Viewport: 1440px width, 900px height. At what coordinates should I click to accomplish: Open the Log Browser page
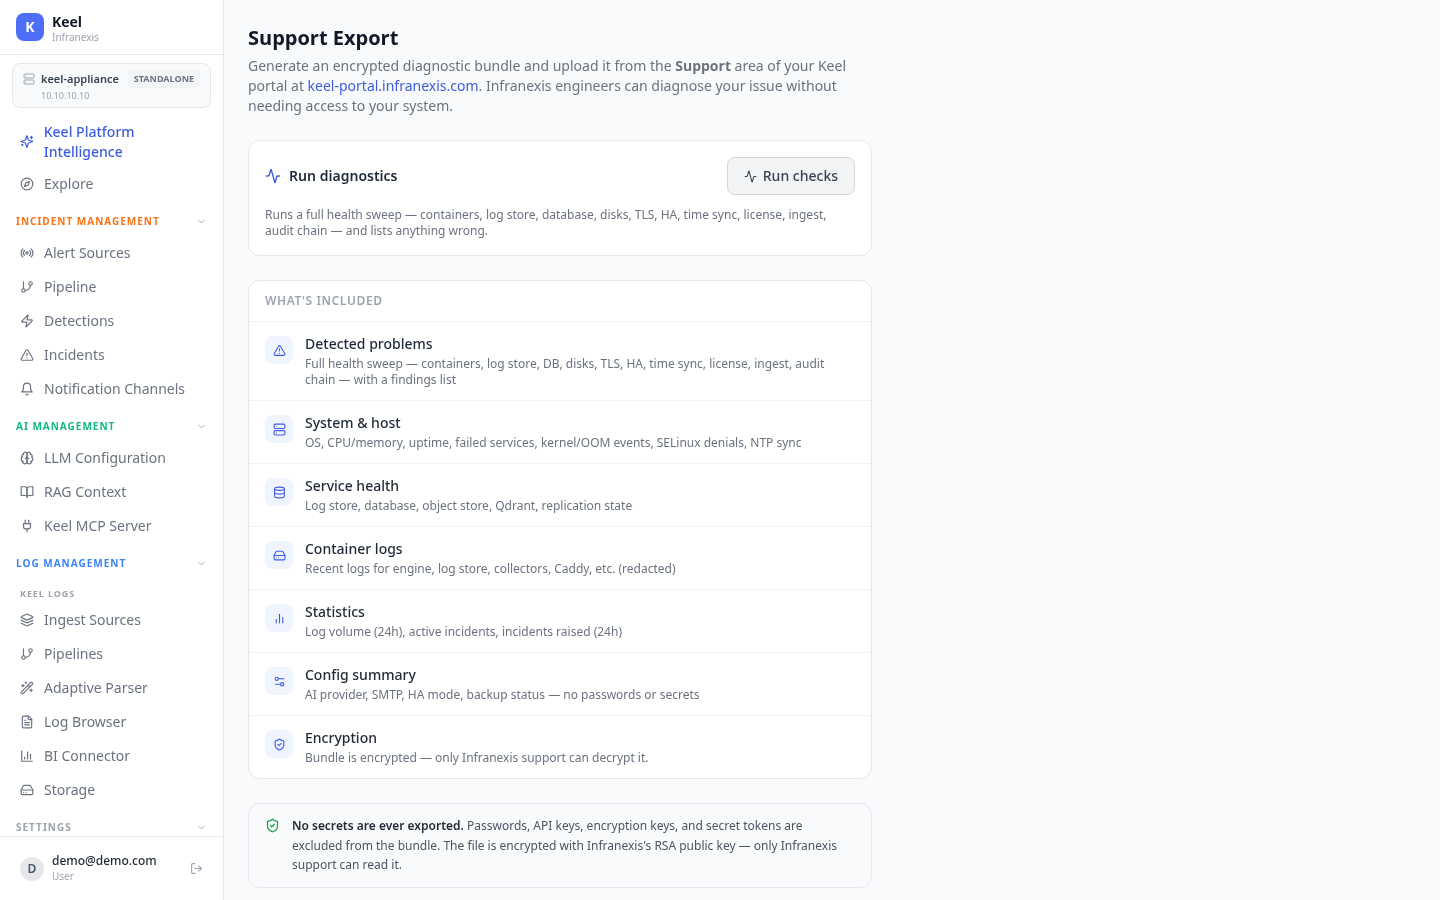[x=111, y=722]
